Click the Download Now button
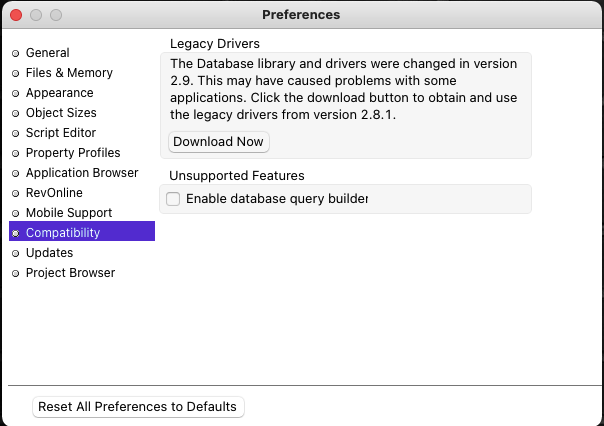The height and width of the screenshot is (426, 604). 218,142
